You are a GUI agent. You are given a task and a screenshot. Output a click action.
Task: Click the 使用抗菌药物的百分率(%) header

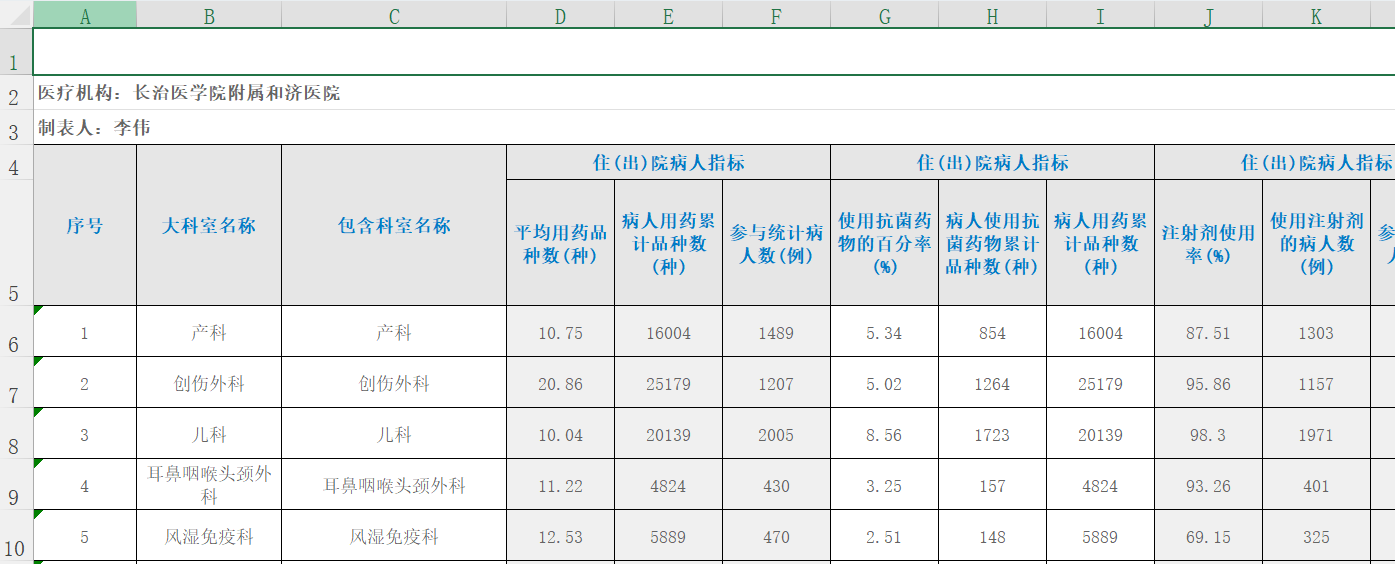[x=884, y=243]
